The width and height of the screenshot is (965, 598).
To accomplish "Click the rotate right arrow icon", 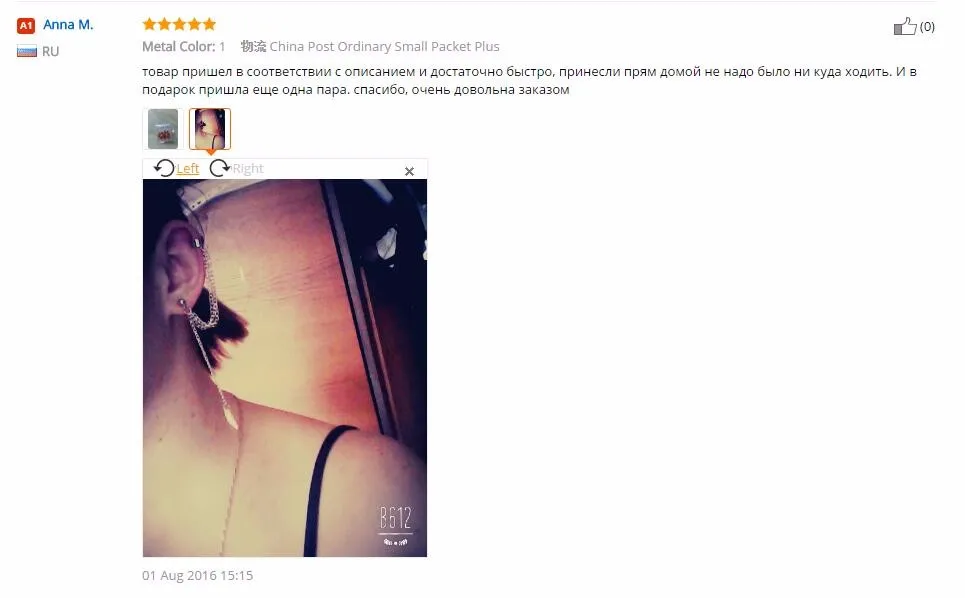I will coord(220,168).
